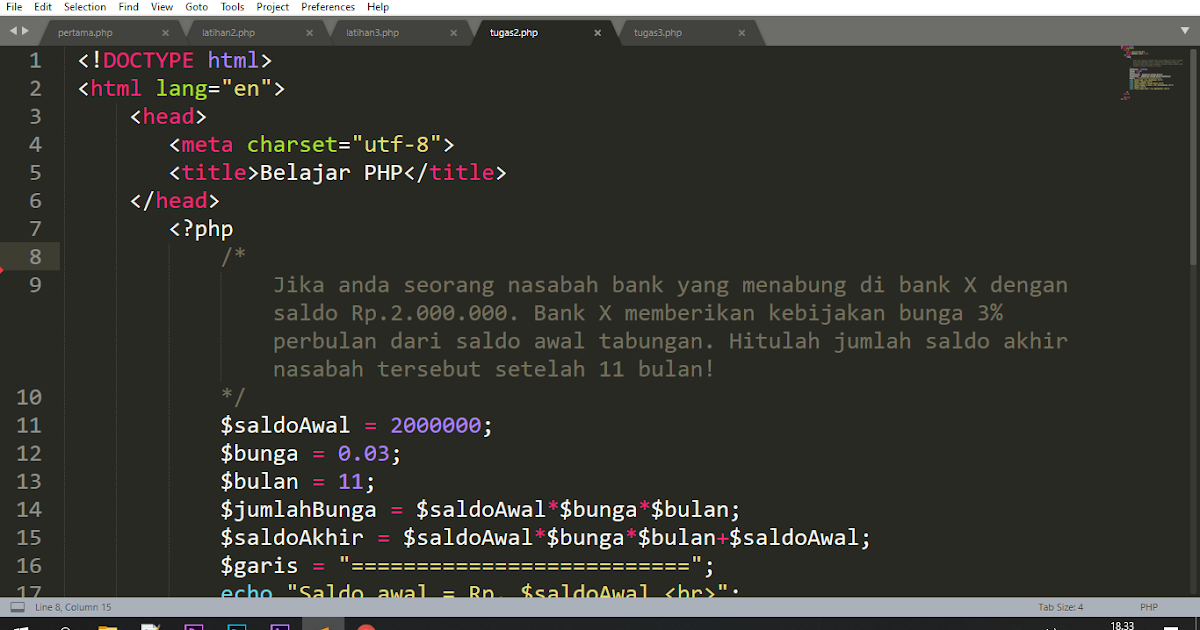1200x630 pixels.
Task: Click the next file navigation arrow
Action: click(x=24, y=30)
